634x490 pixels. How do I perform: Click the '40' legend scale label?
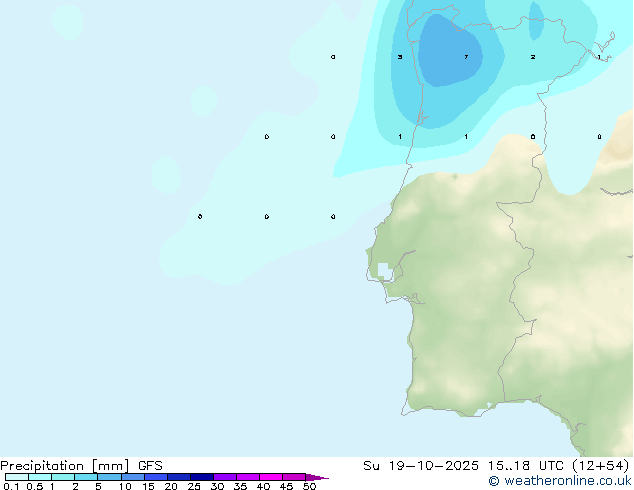point(263,486)
